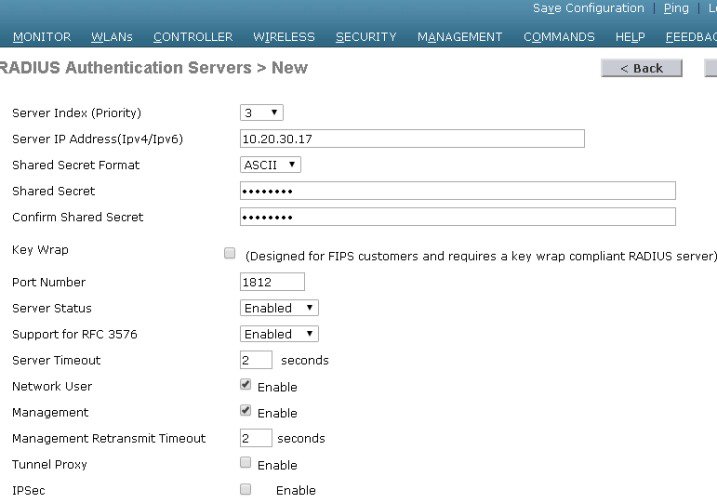Click the Server IP Address field

click(x=412, y=139)
